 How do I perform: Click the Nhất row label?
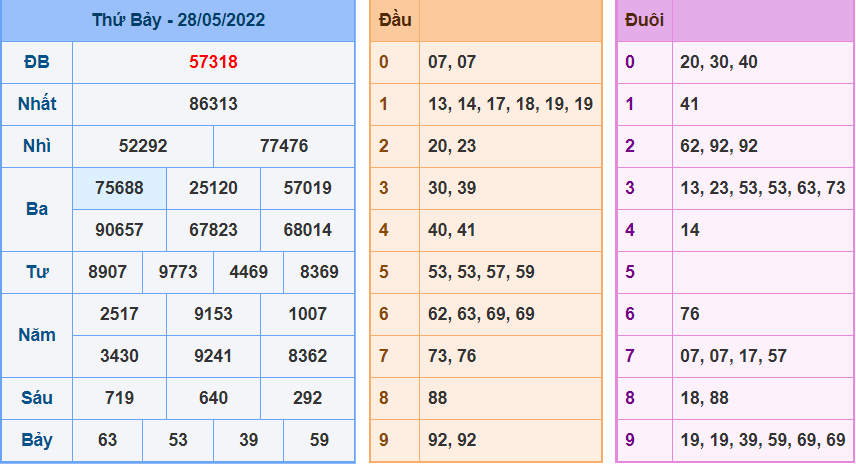coord(37,104)
